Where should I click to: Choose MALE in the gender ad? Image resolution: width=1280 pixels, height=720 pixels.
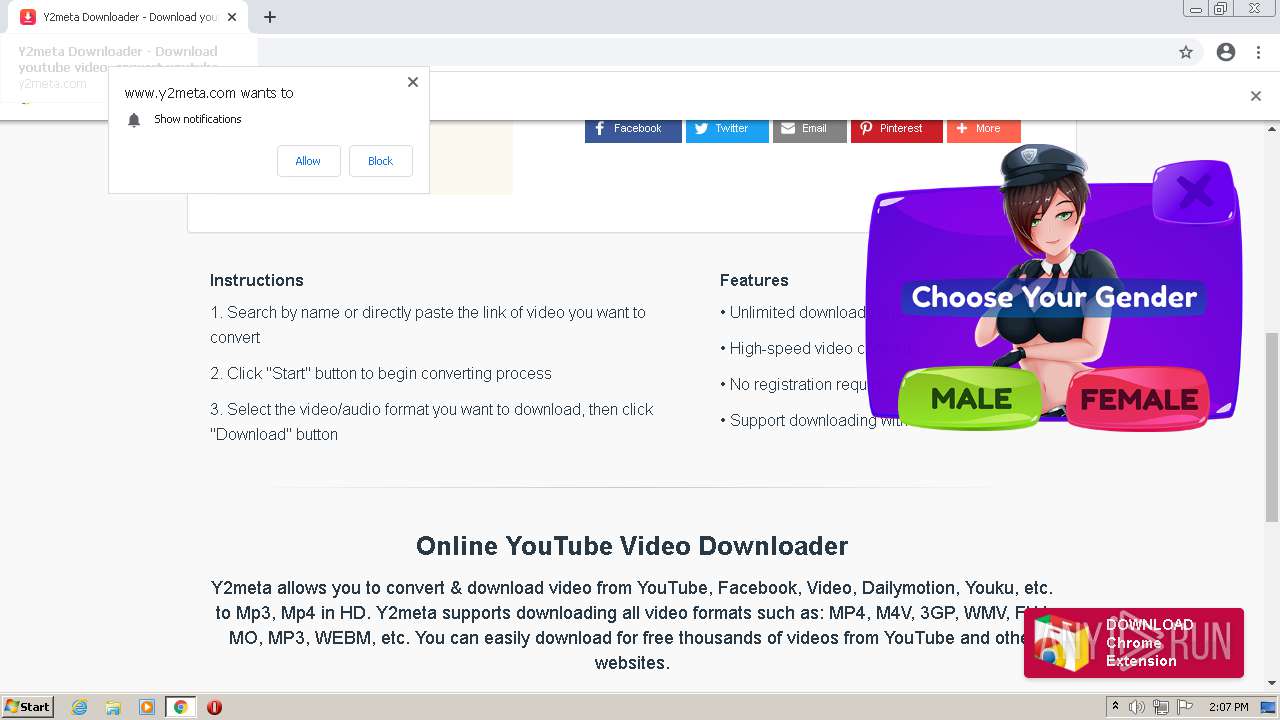tap(970, 399)
